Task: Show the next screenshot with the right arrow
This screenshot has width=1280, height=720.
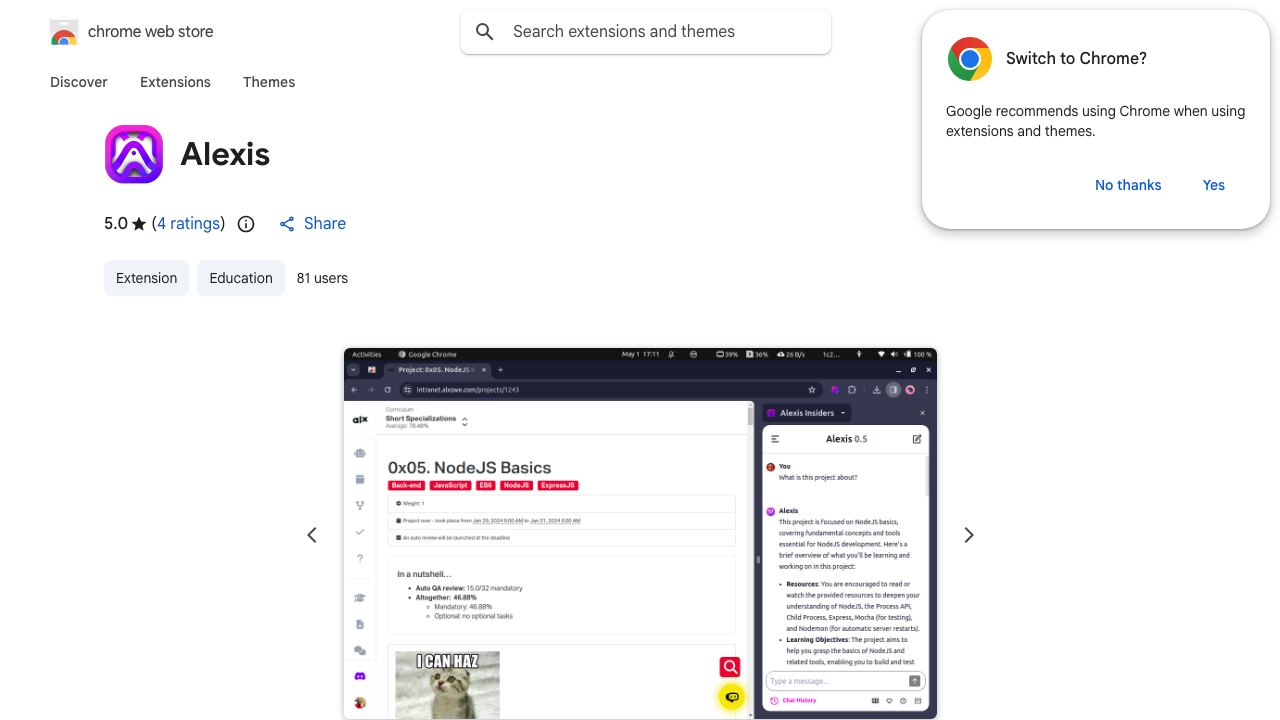Action: pos(968,535)
